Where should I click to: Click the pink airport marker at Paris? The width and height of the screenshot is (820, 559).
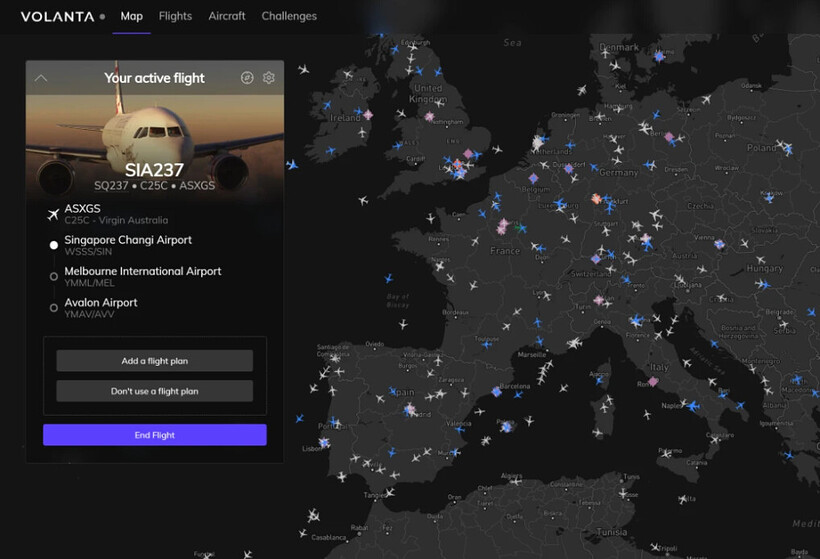point(503,226)
